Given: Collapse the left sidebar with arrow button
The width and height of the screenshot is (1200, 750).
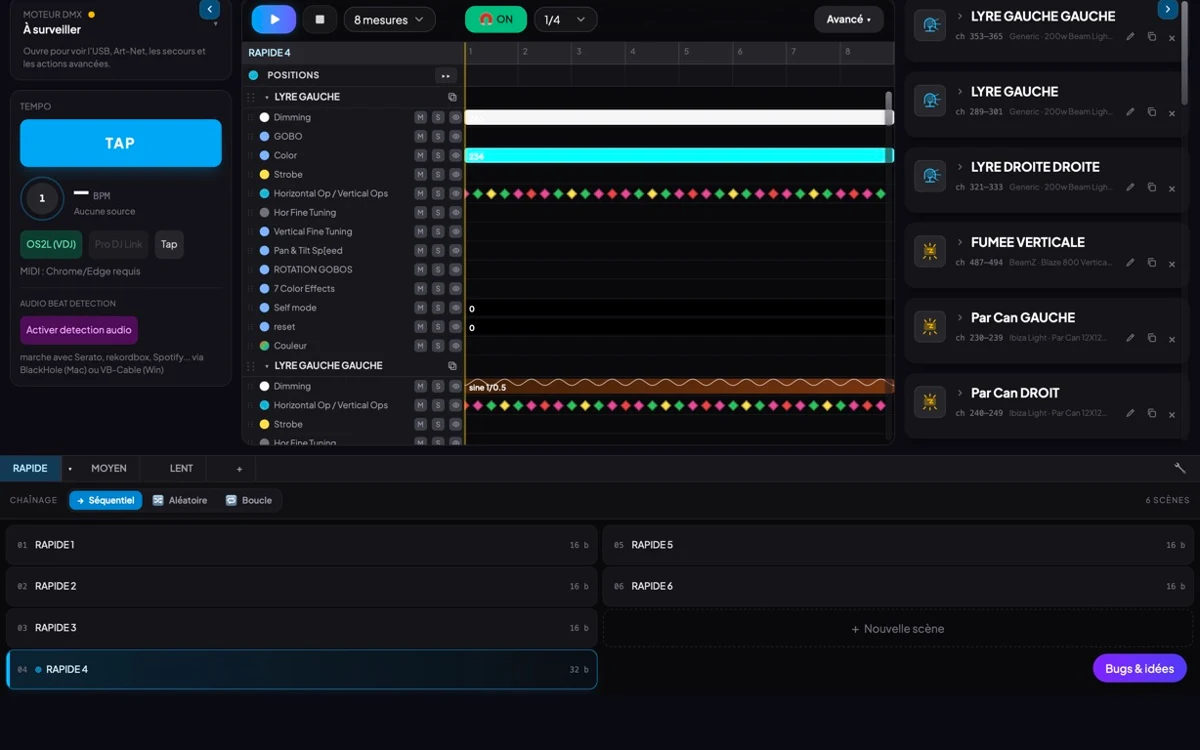Looking at the screenshot, I should pyautogui.click(x=209, y=9).
